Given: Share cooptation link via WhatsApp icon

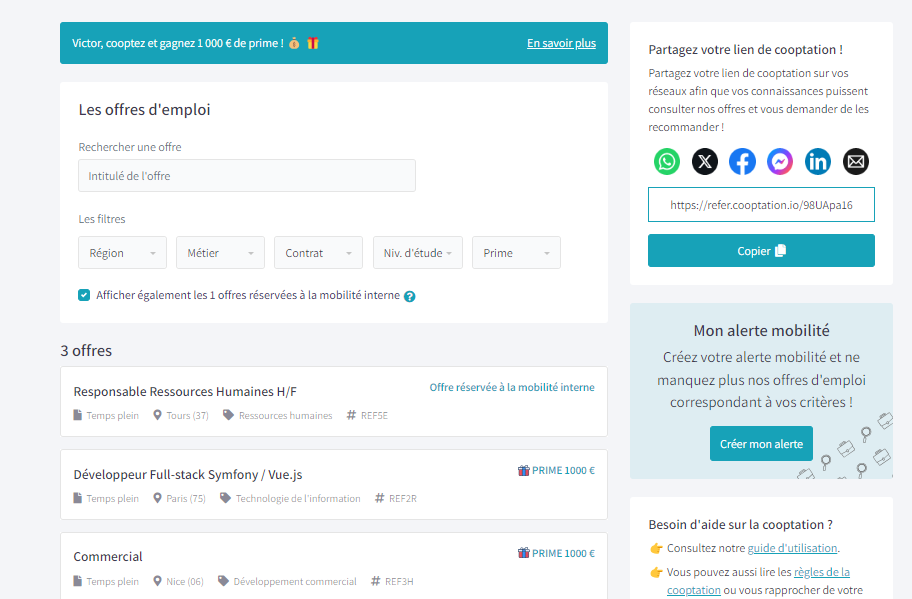Looking at the screenshot, I should click(667, 161).
